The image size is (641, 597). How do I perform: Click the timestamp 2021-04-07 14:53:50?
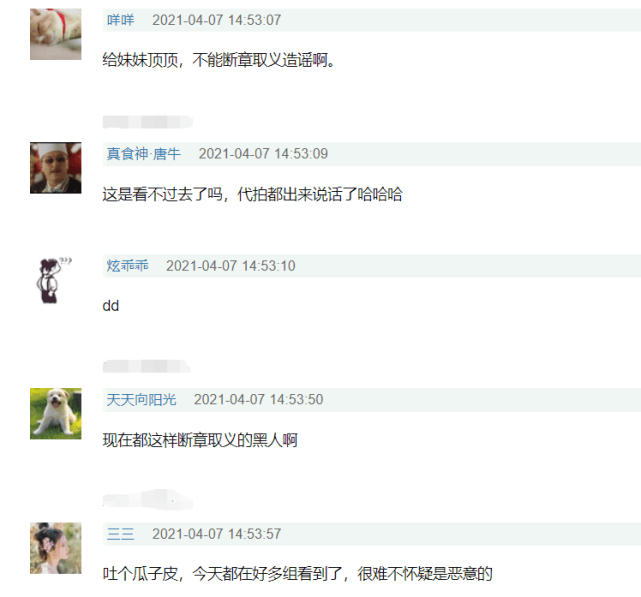click(258, 399)
